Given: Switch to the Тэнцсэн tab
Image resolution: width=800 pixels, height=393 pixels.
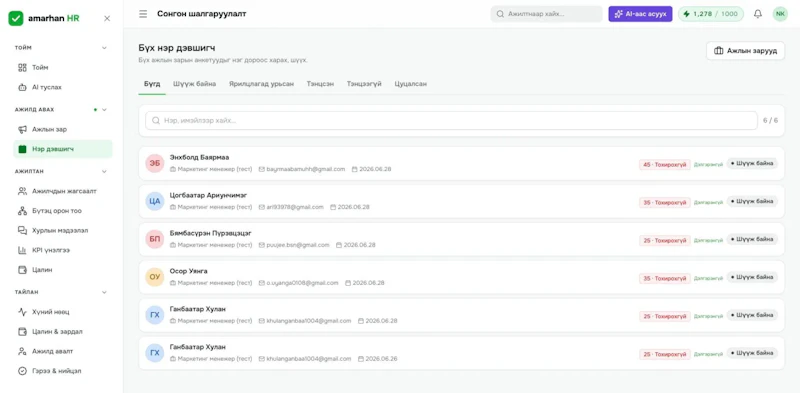Looking at the screenshot, I should pos(320,84).
